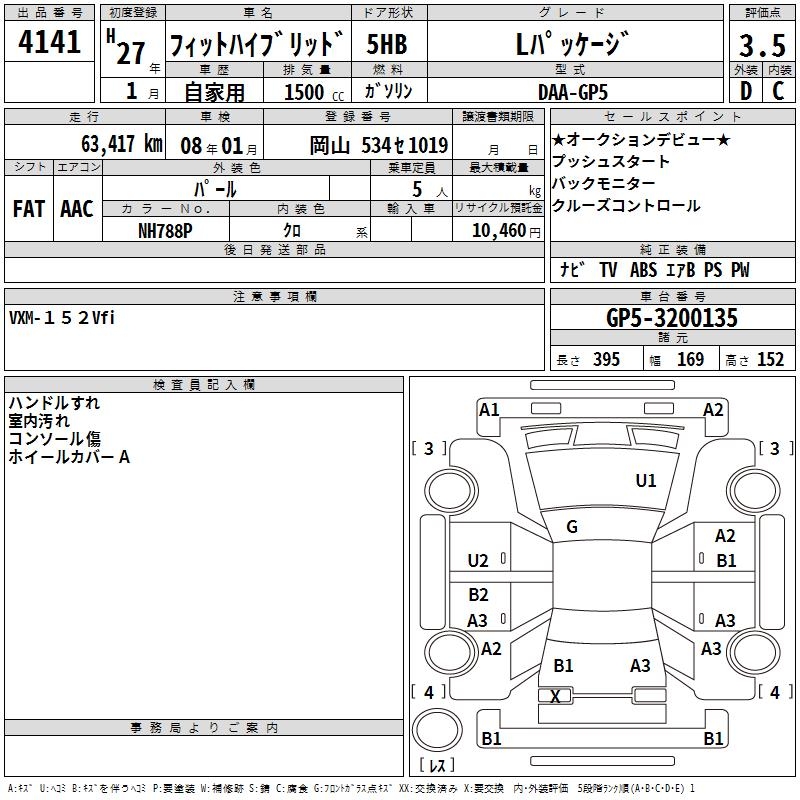Image resolution: width=800 pixels, height=800 pixels.
Task: Select the エアB equipment entry
Action: point(681,270)
